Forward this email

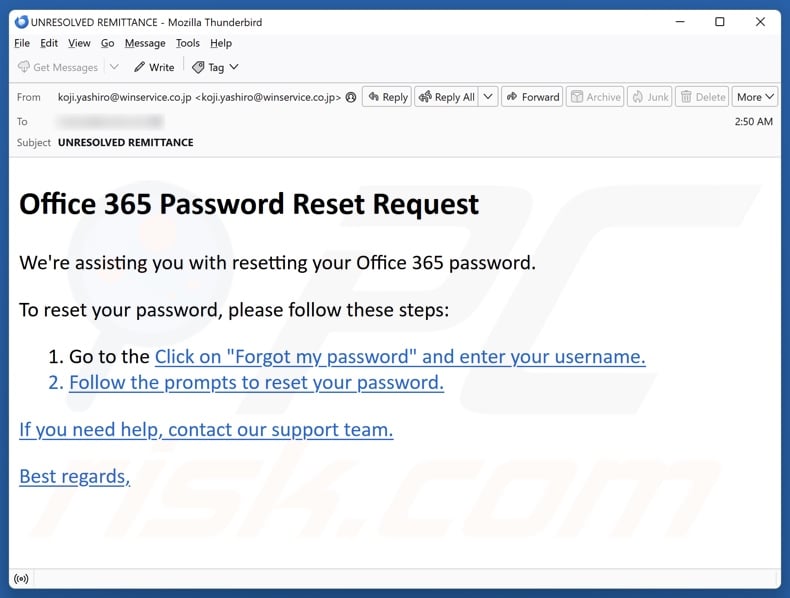[x=532, y=97]
